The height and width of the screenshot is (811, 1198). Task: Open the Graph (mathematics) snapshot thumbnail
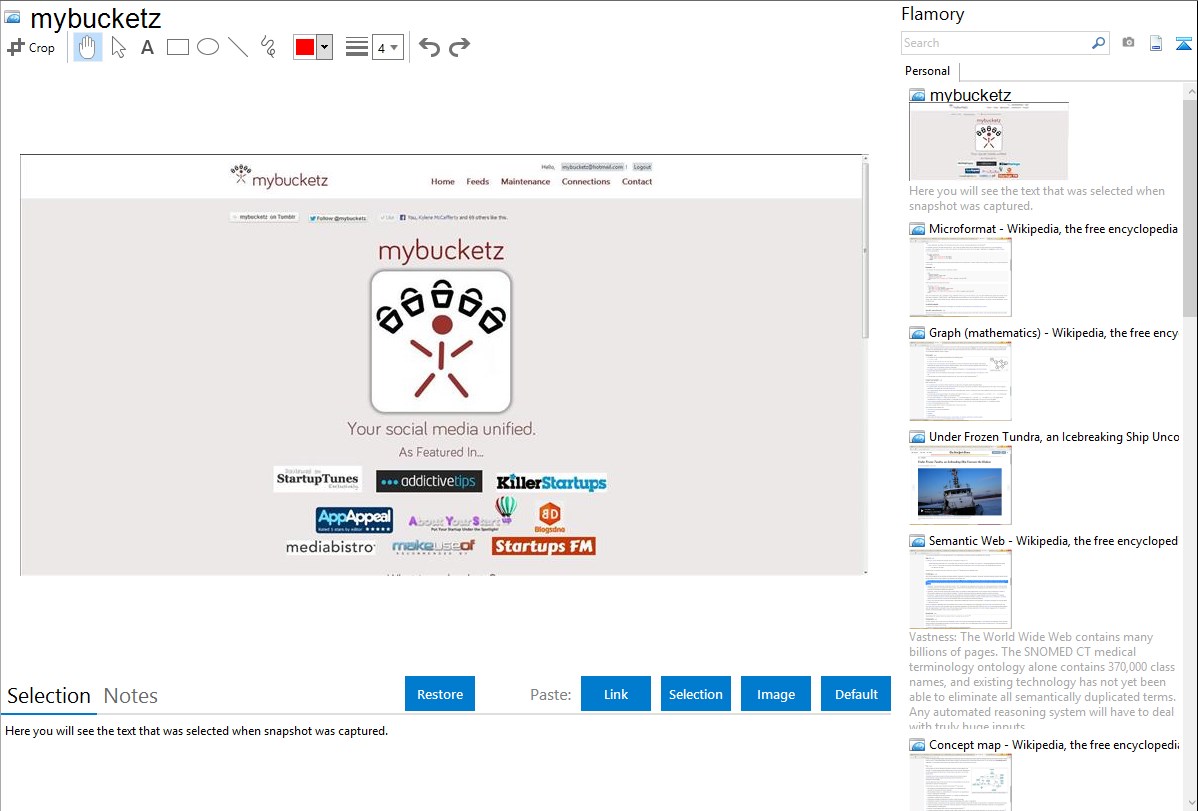click(x=960, y=381)
